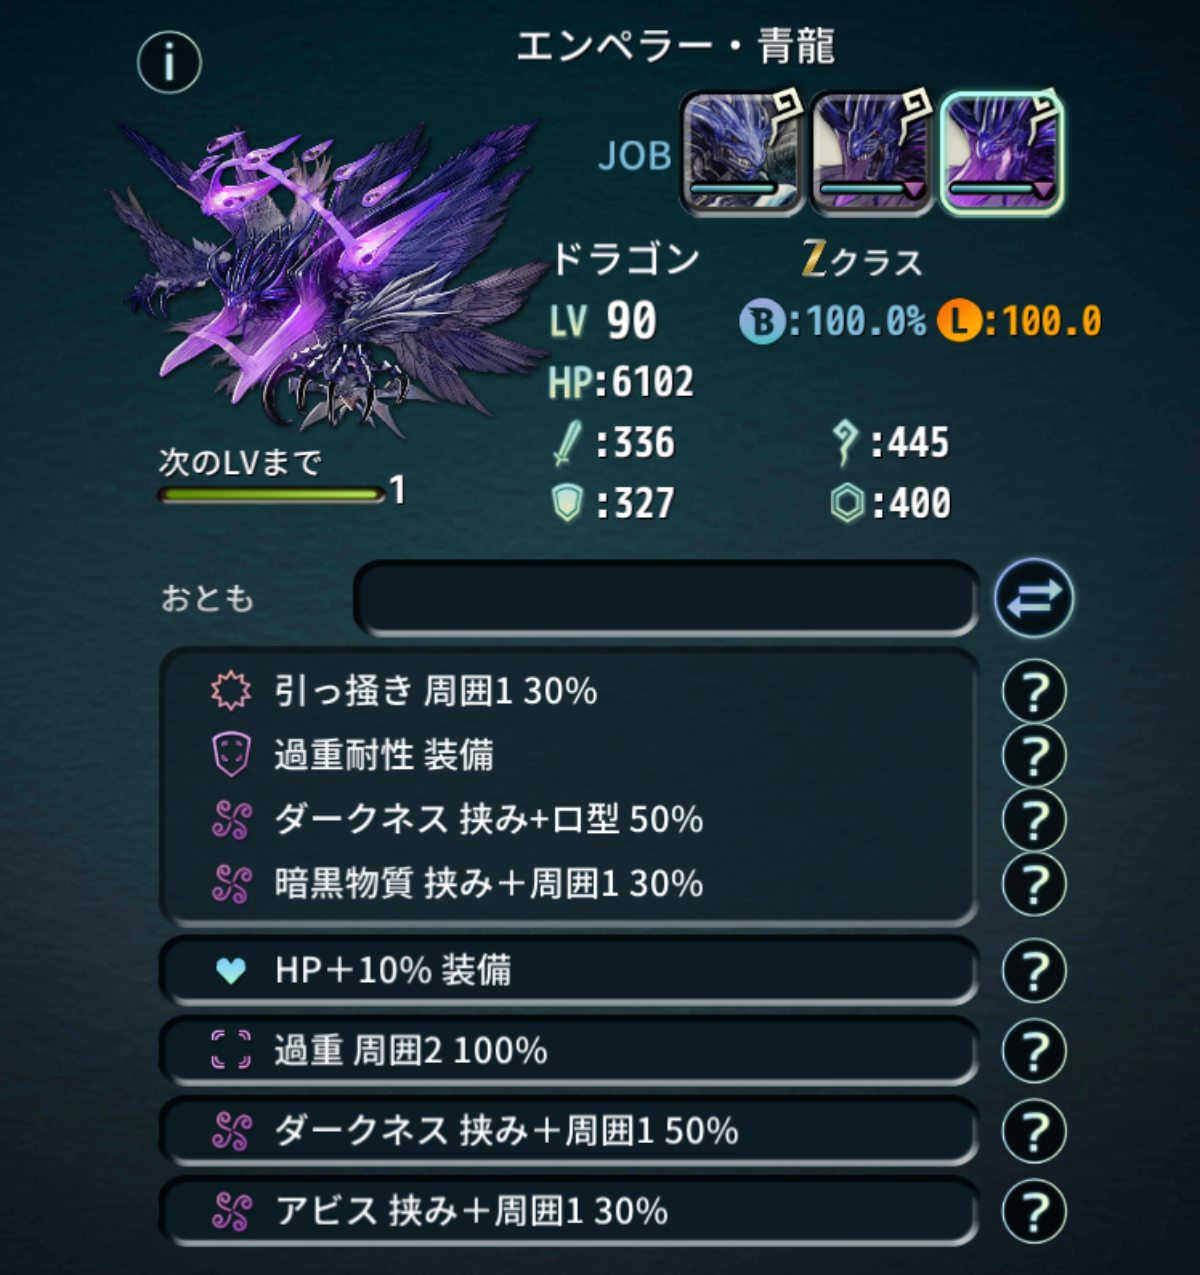
Task: Tap the swap arrows button beside おとも
Action: 1034,598
